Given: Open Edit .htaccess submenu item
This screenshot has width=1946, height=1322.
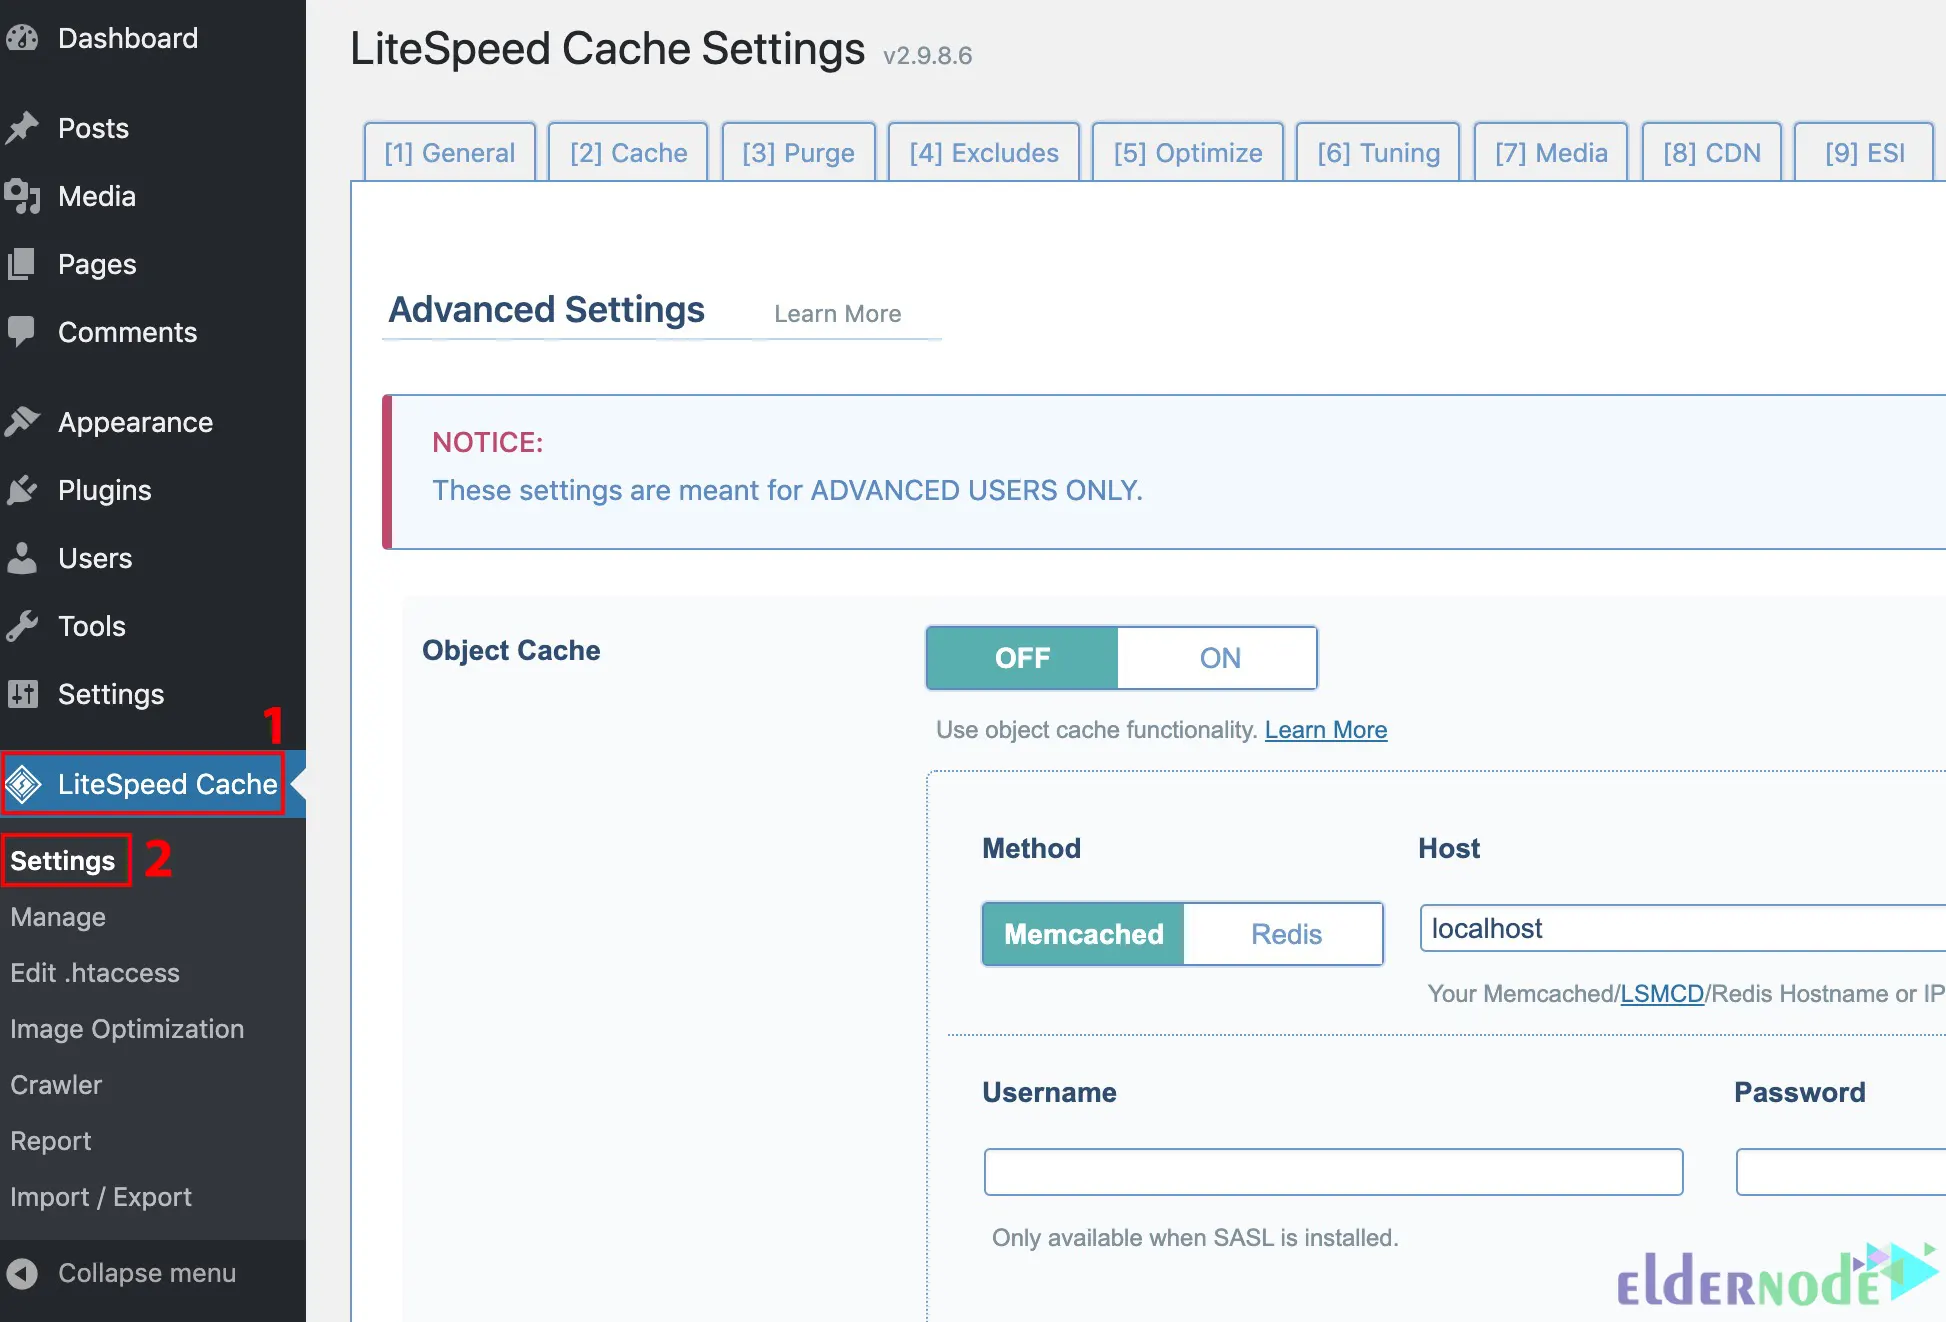Looking at the screenshot, I should pyautogui.click(x=95, y=973).
